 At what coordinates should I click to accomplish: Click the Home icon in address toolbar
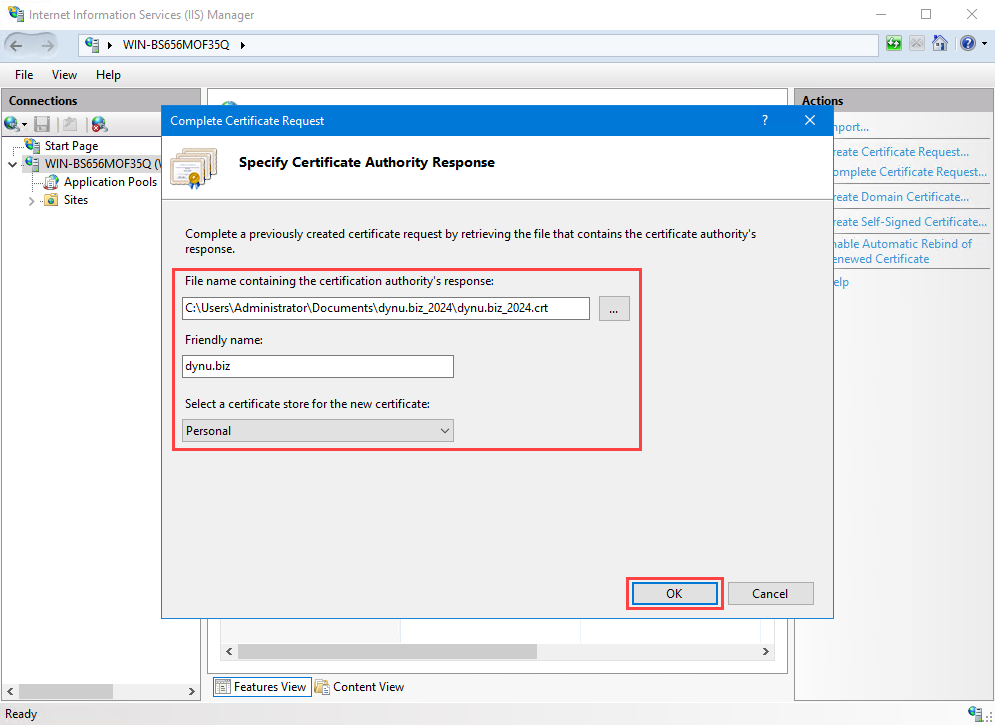pyautogui.click(x=940, y=44)
